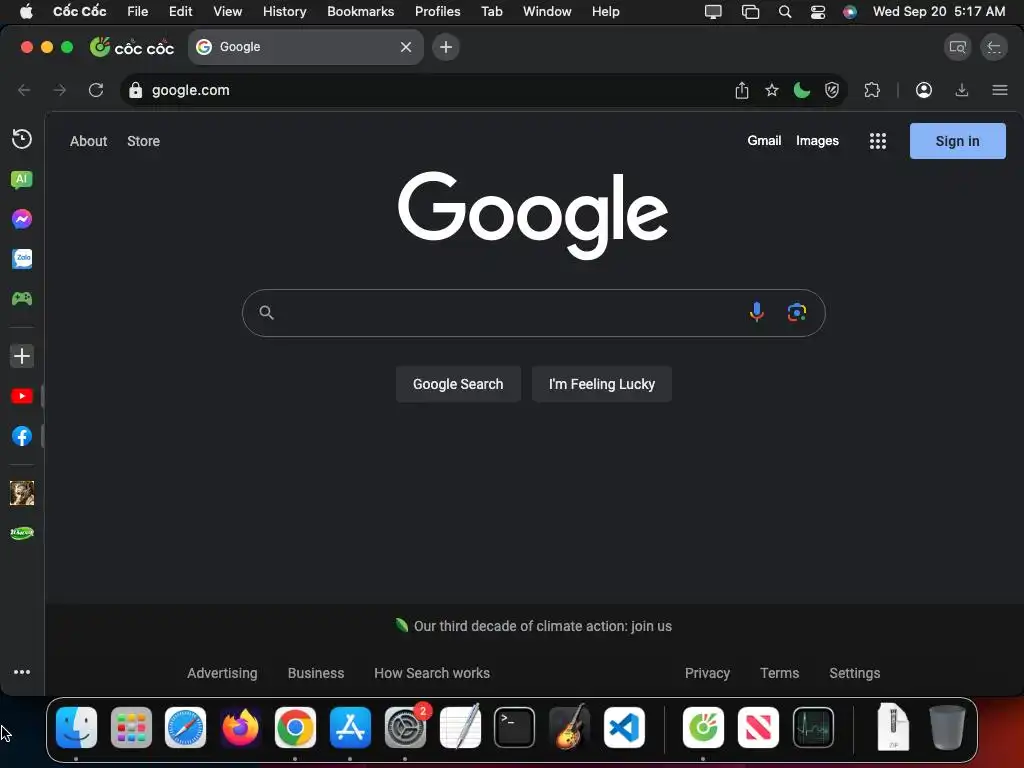Open the portrait thumbnail sidebar shortcut

(22, 493)
